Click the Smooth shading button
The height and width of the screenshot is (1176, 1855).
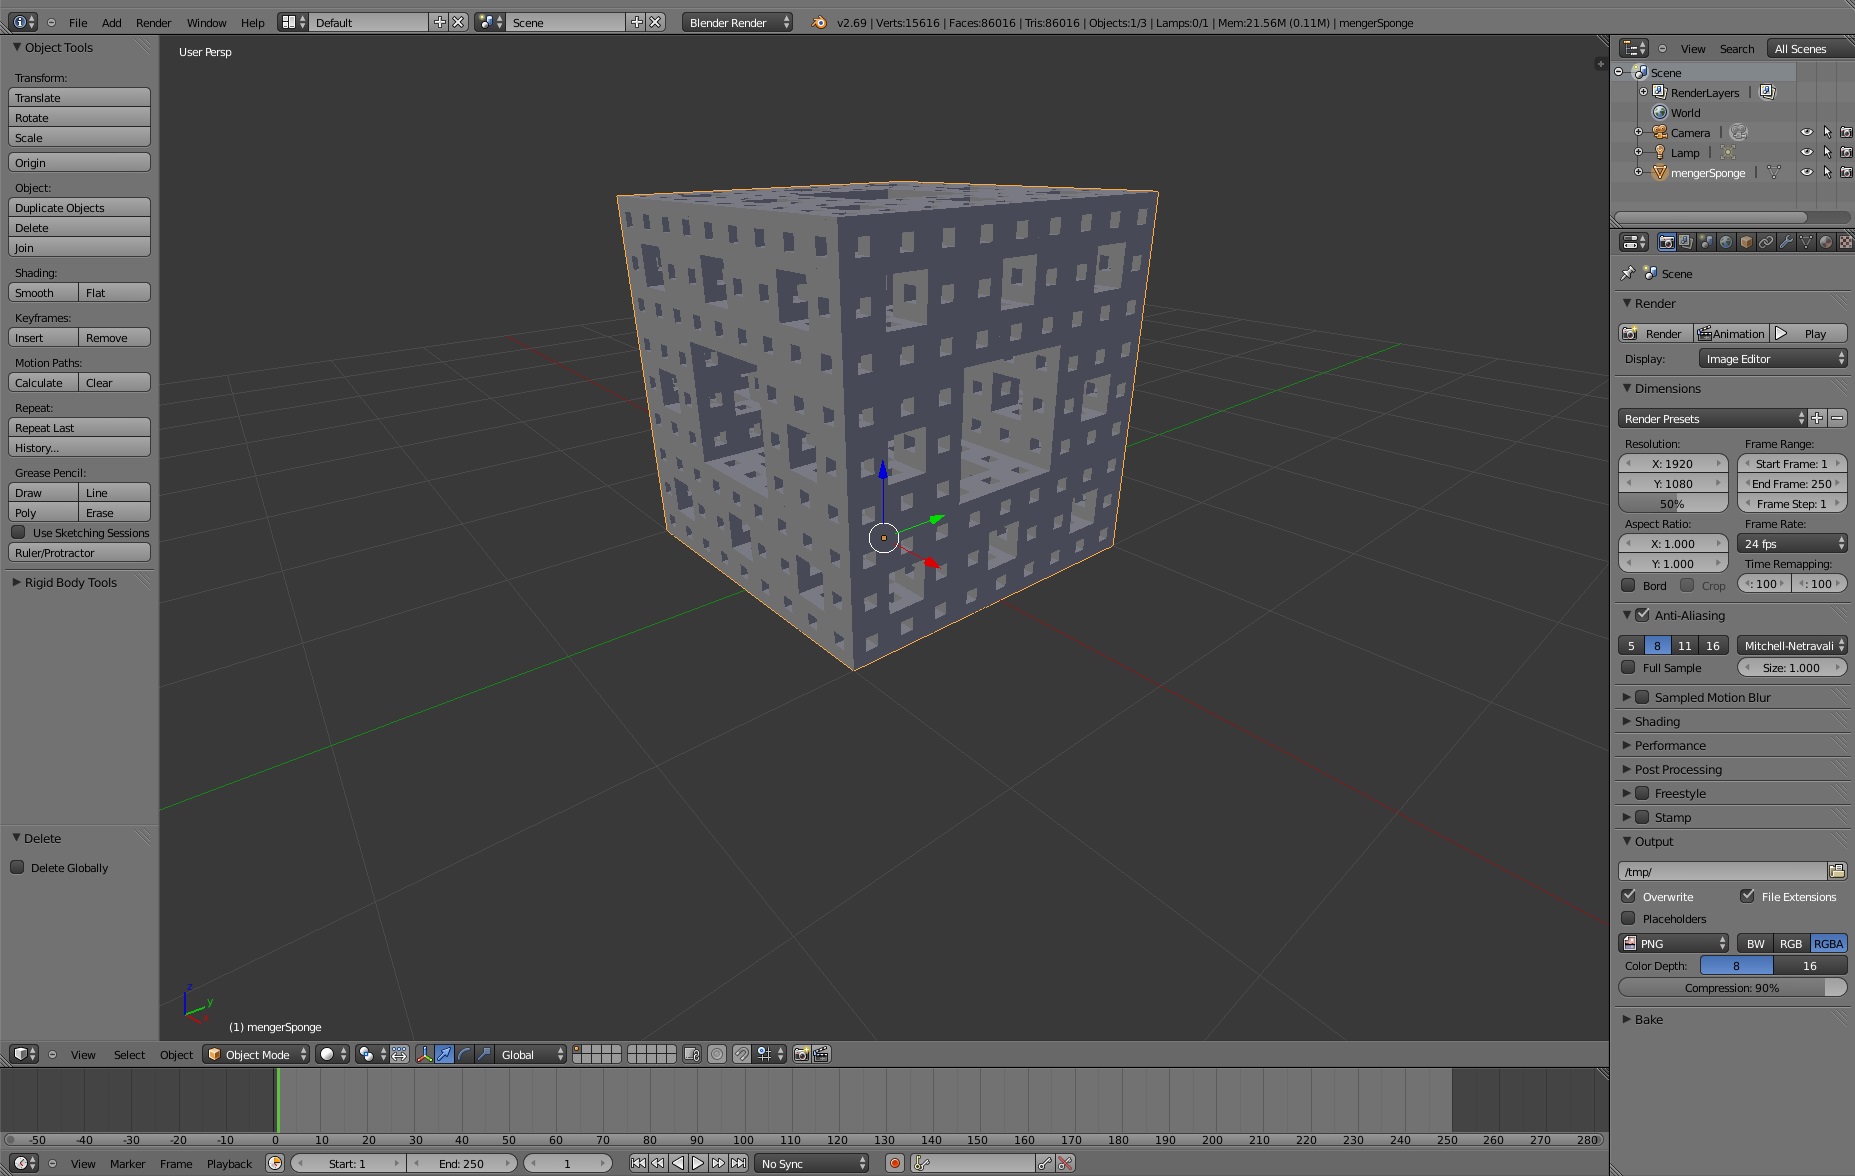[x=43, y=293]
